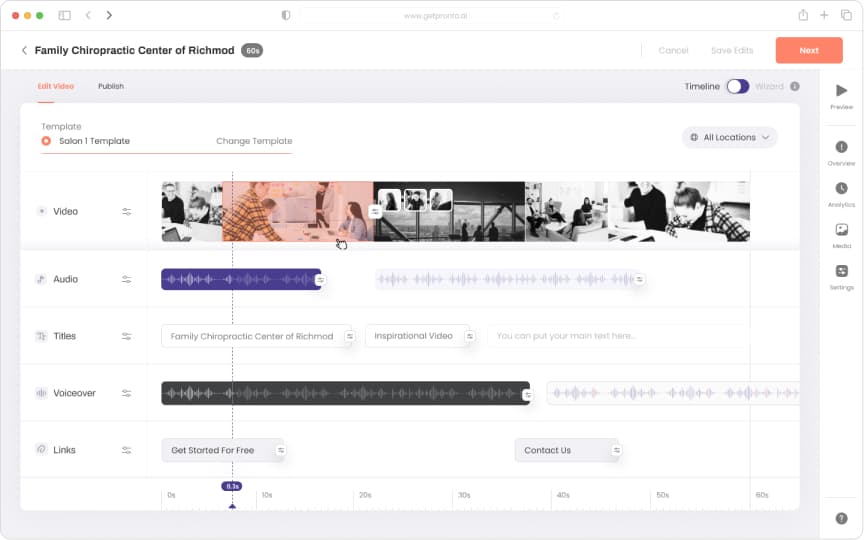Switch to the Edit Video tab
Viewport: 864px width, 540px height.
[55, 86]
